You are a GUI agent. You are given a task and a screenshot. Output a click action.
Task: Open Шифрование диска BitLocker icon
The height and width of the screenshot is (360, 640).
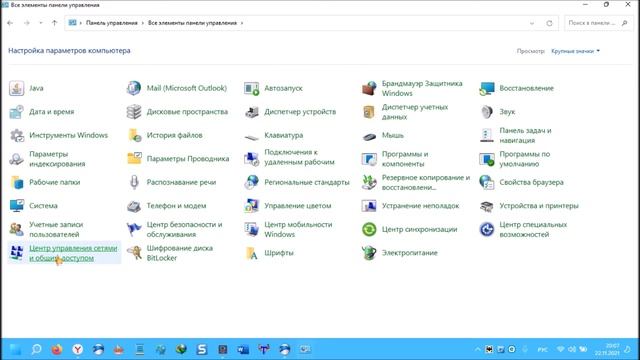click(134, 253)
